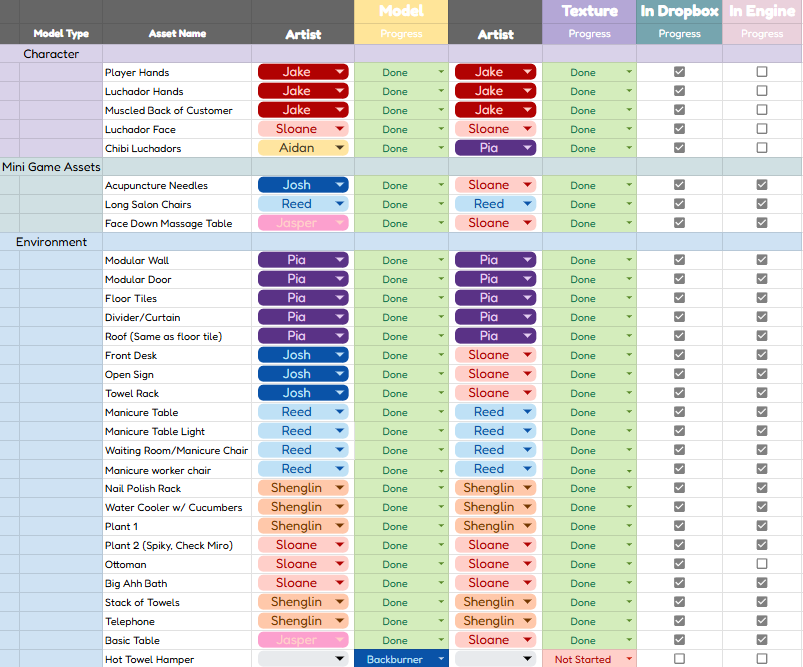
Task: Open the Reed dropdown for Long Salon Chairs
Action: pyautogui.click(x=302, y=203)
